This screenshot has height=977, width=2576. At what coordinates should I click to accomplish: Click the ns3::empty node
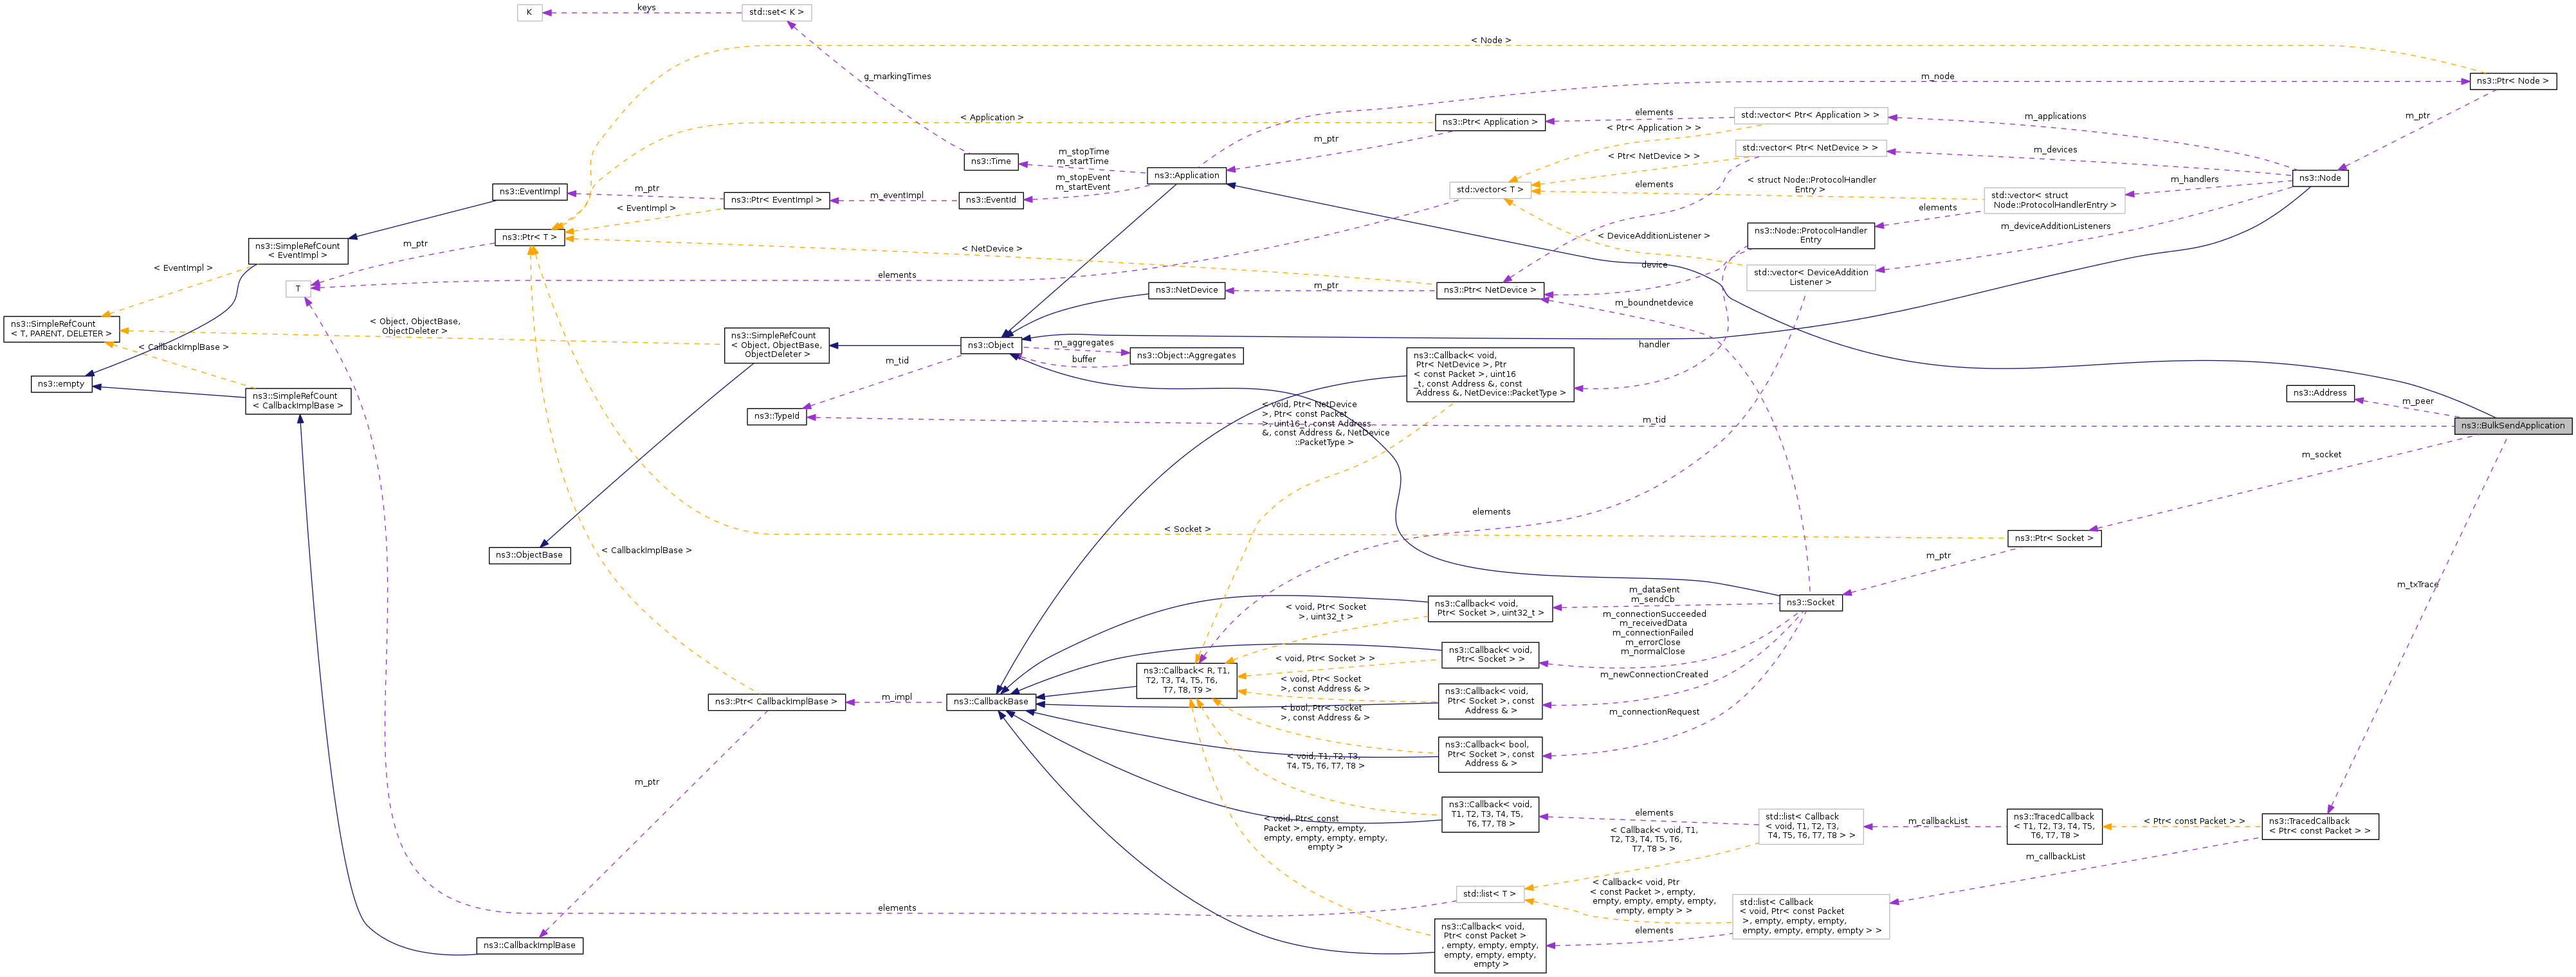[61, 384]
